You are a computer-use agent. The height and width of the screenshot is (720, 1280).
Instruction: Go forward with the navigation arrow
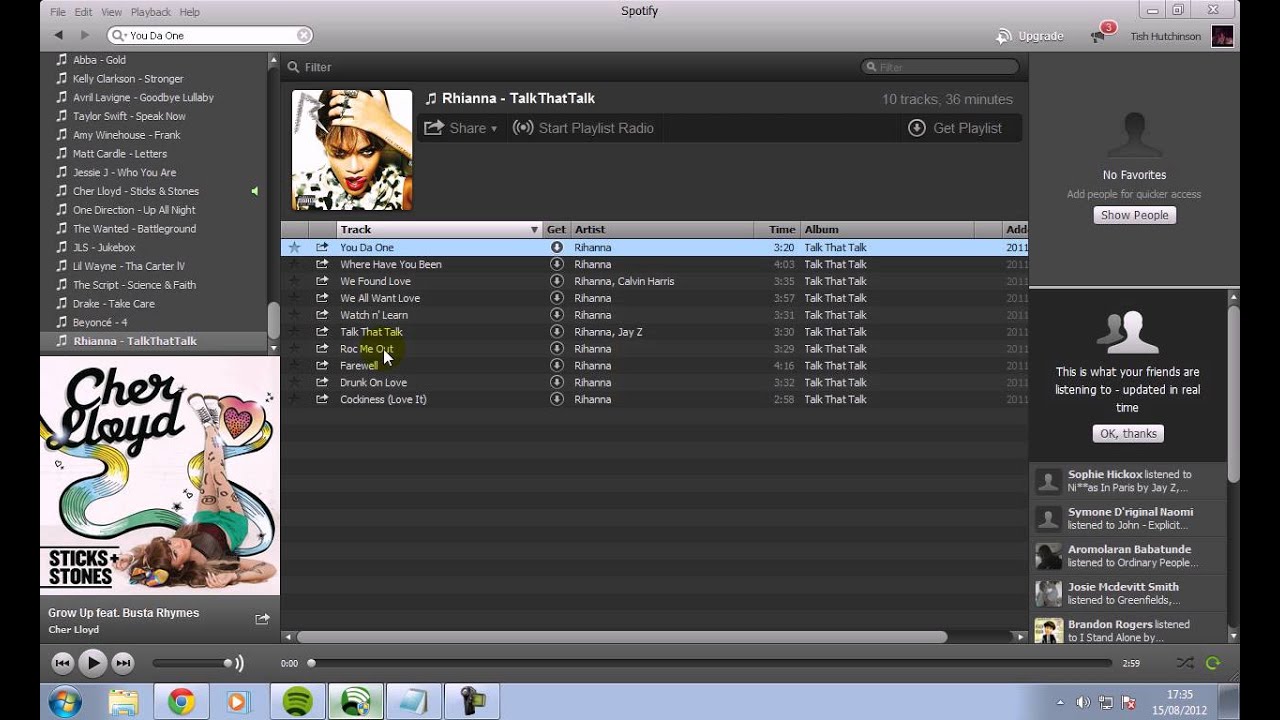point(85,35)
